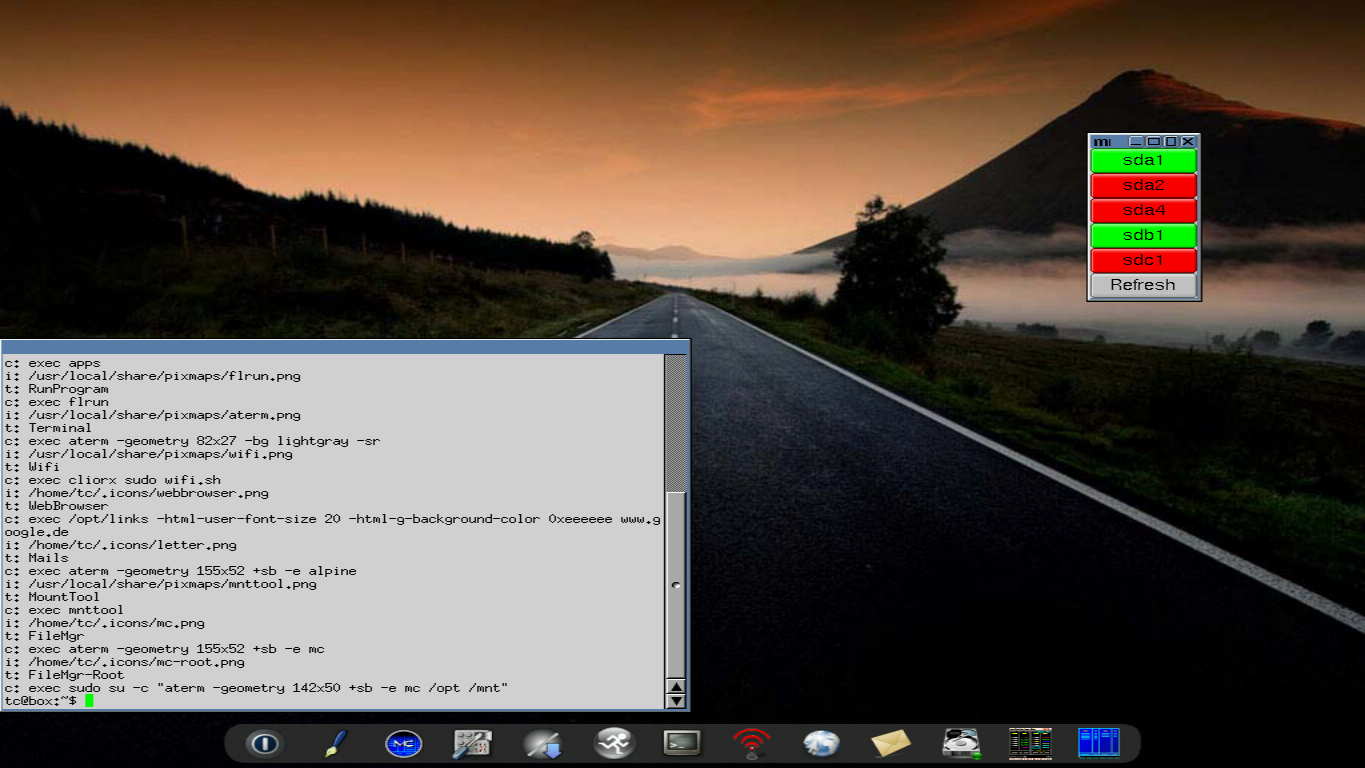The height and width of the screenshot is (768, 1365).
Task: Open Apps download-arrow dock icon
Action: (544, 744)
